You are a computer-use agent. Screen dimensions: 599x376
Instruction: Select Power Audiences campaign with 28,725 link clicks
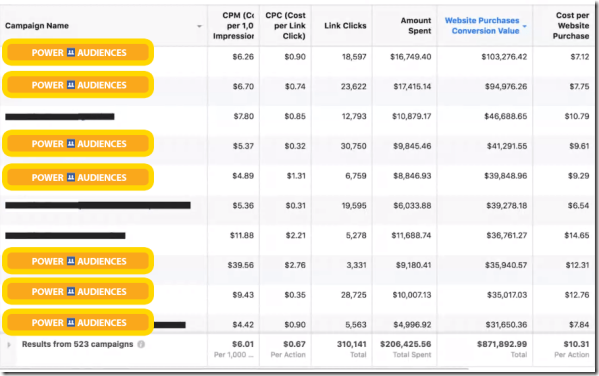tap(78, 292)
